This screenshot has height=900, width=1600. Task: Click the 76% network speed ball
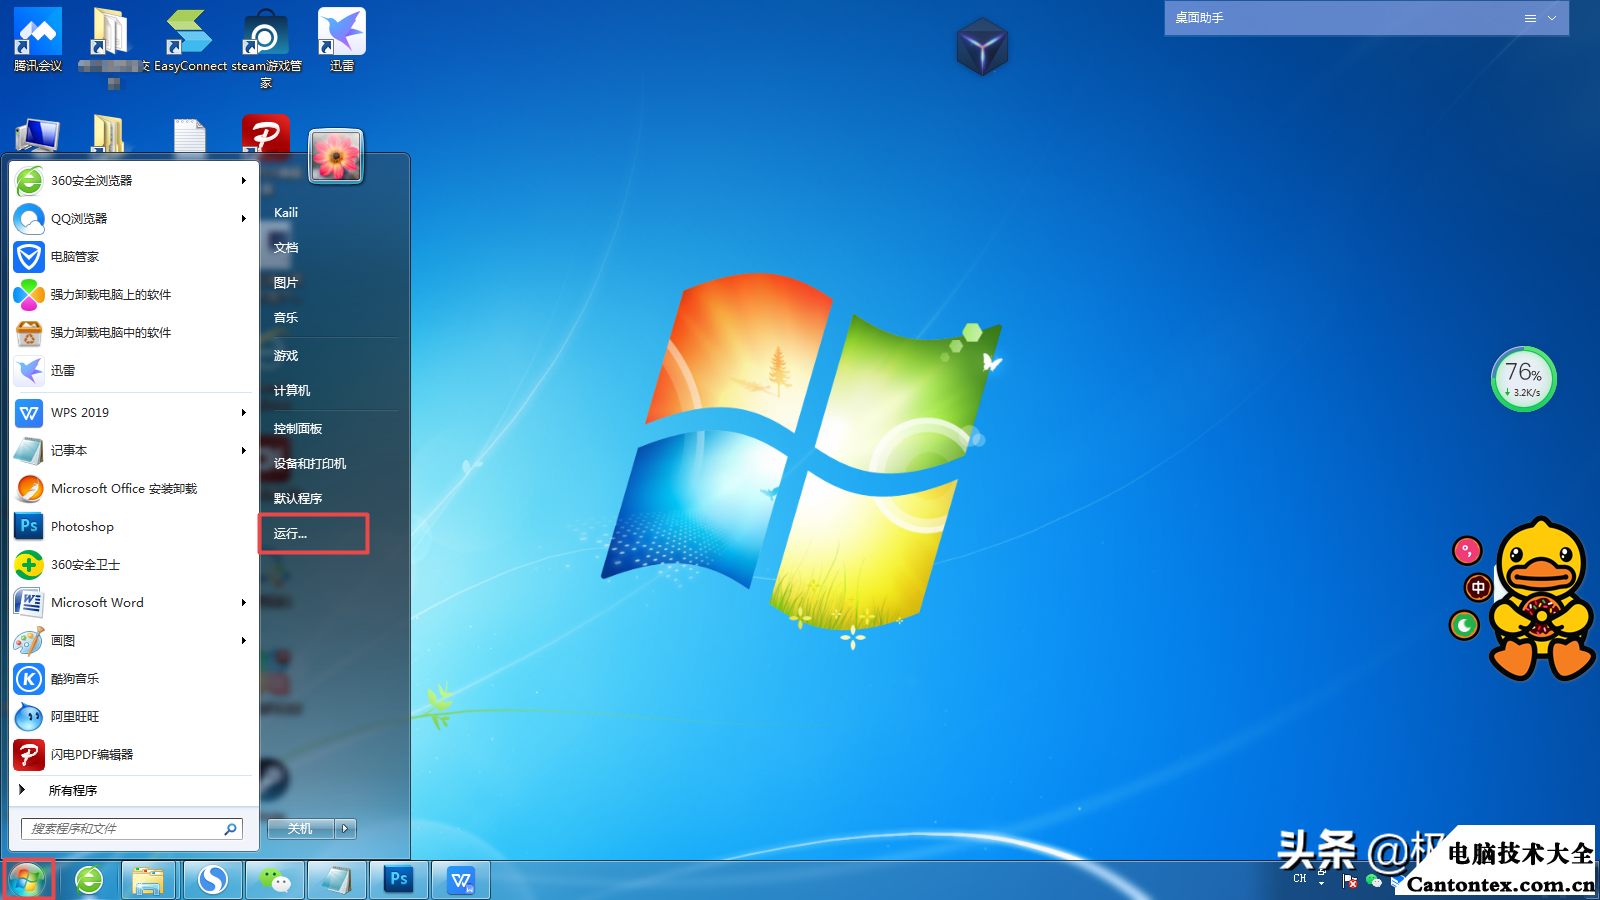pyautogui.click(x=1524, y=379)
